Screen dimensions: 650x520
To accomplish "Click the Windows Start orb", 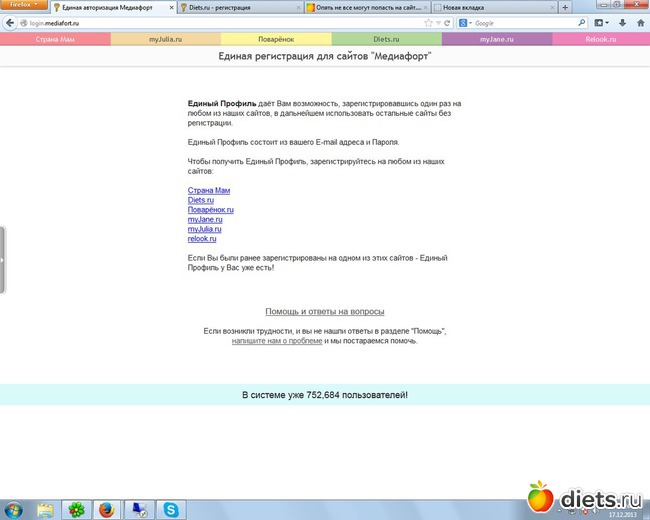I will coord(14,508).
